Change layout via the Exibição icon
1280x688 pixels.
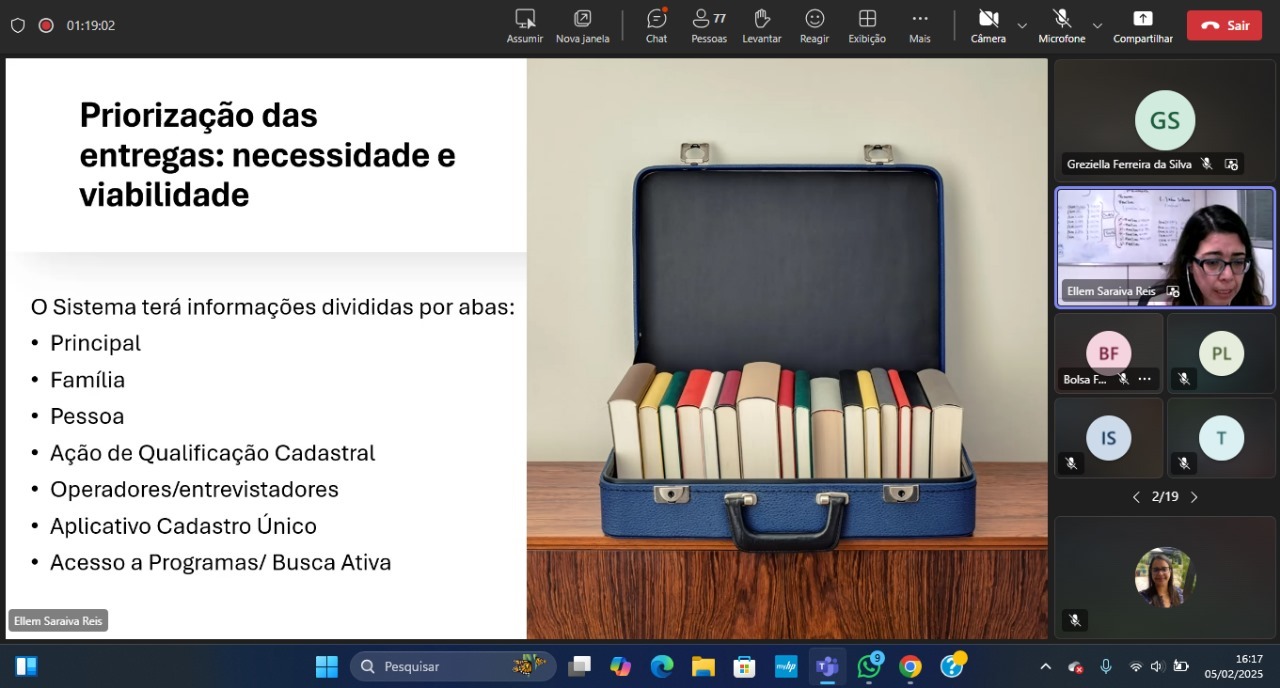867,26
